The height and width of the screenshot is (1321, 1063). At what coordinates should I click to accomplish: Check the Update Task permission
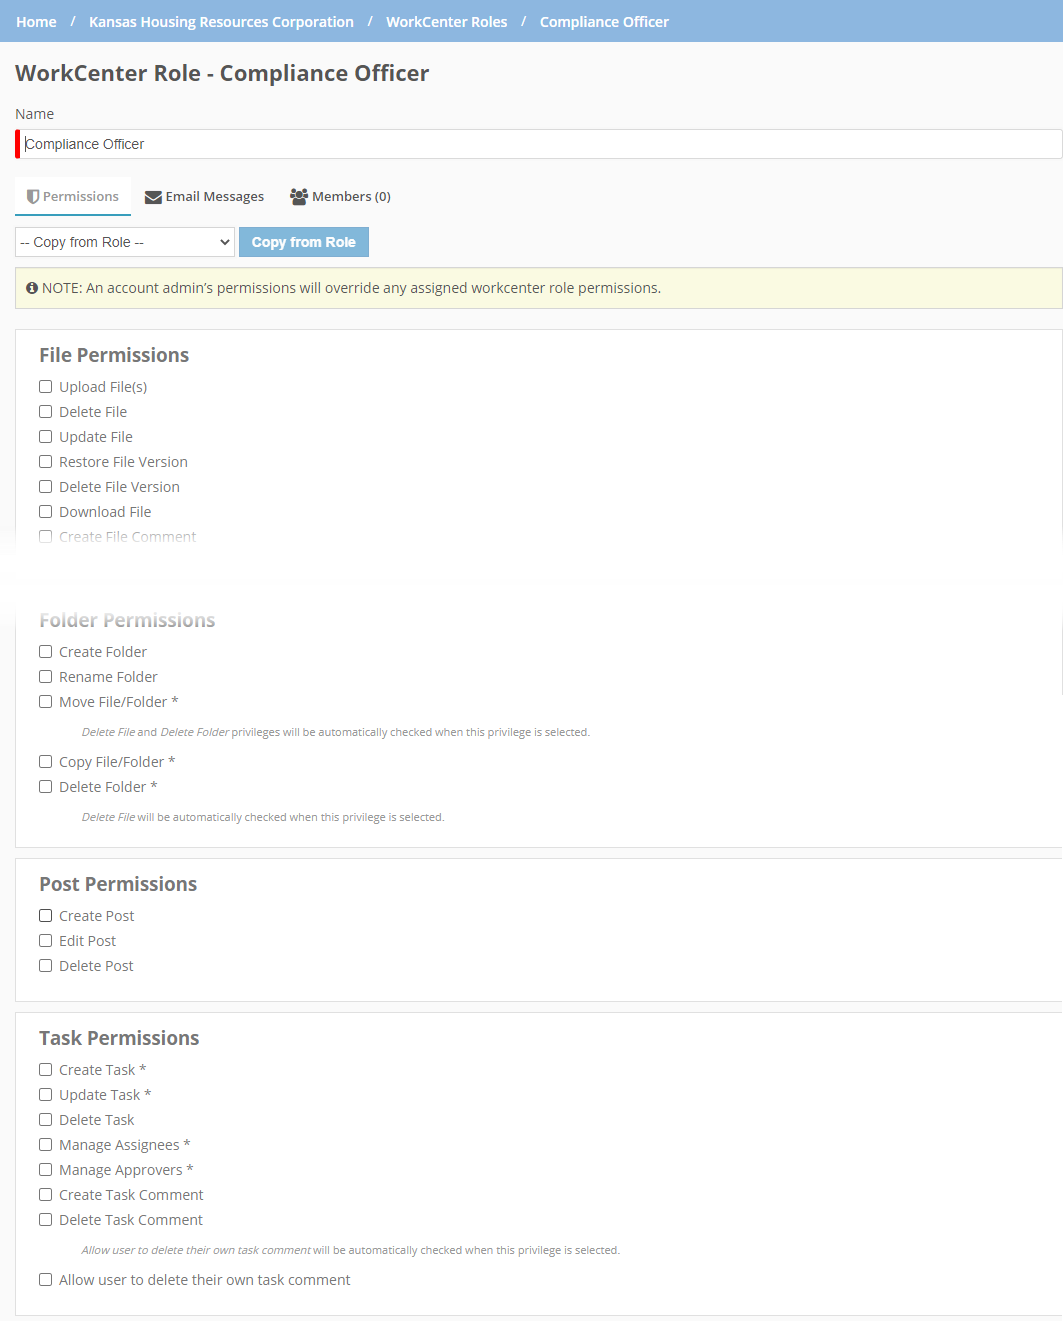click(46, 1095)
